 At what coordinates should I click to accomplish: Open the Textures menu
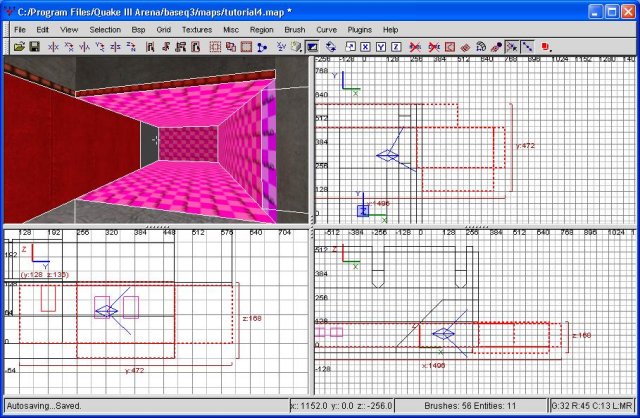(197, 30)
